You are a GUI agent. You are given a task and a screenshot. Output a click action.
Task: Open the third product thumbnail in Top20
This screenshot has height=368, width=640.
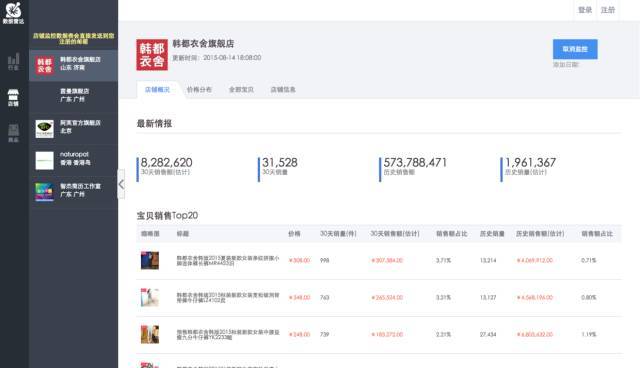(x=150, y=335)
